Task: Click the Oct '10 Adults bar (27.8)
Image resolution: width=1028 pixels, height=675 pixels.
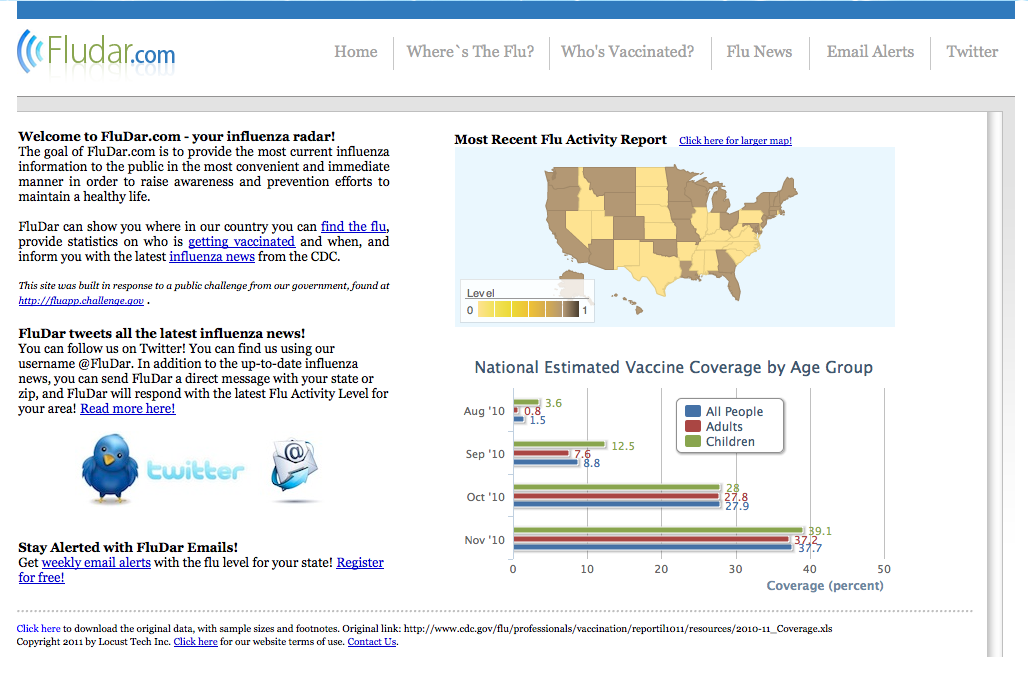Action: (x=616, y=496)
